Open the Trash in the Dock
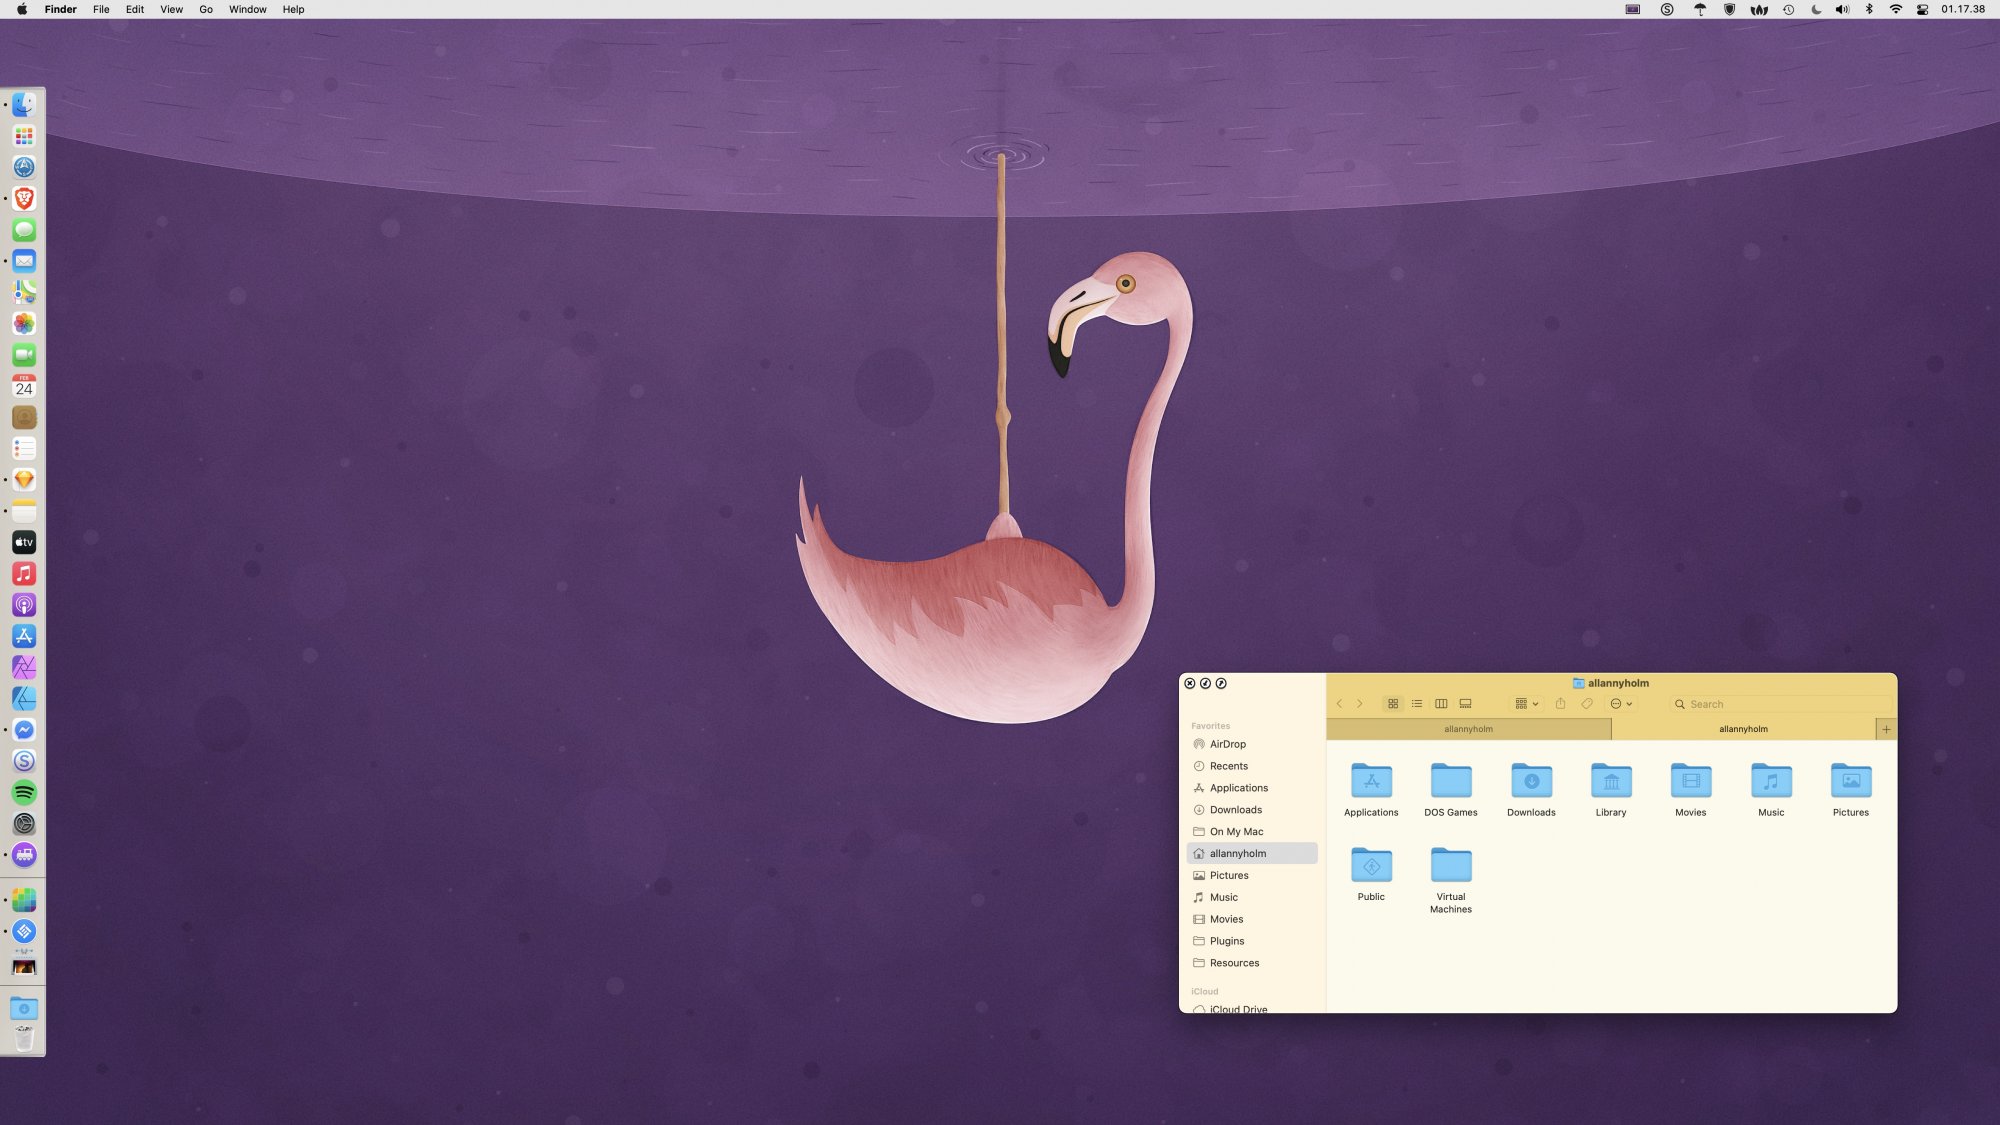 click(x=24, y=1038)
